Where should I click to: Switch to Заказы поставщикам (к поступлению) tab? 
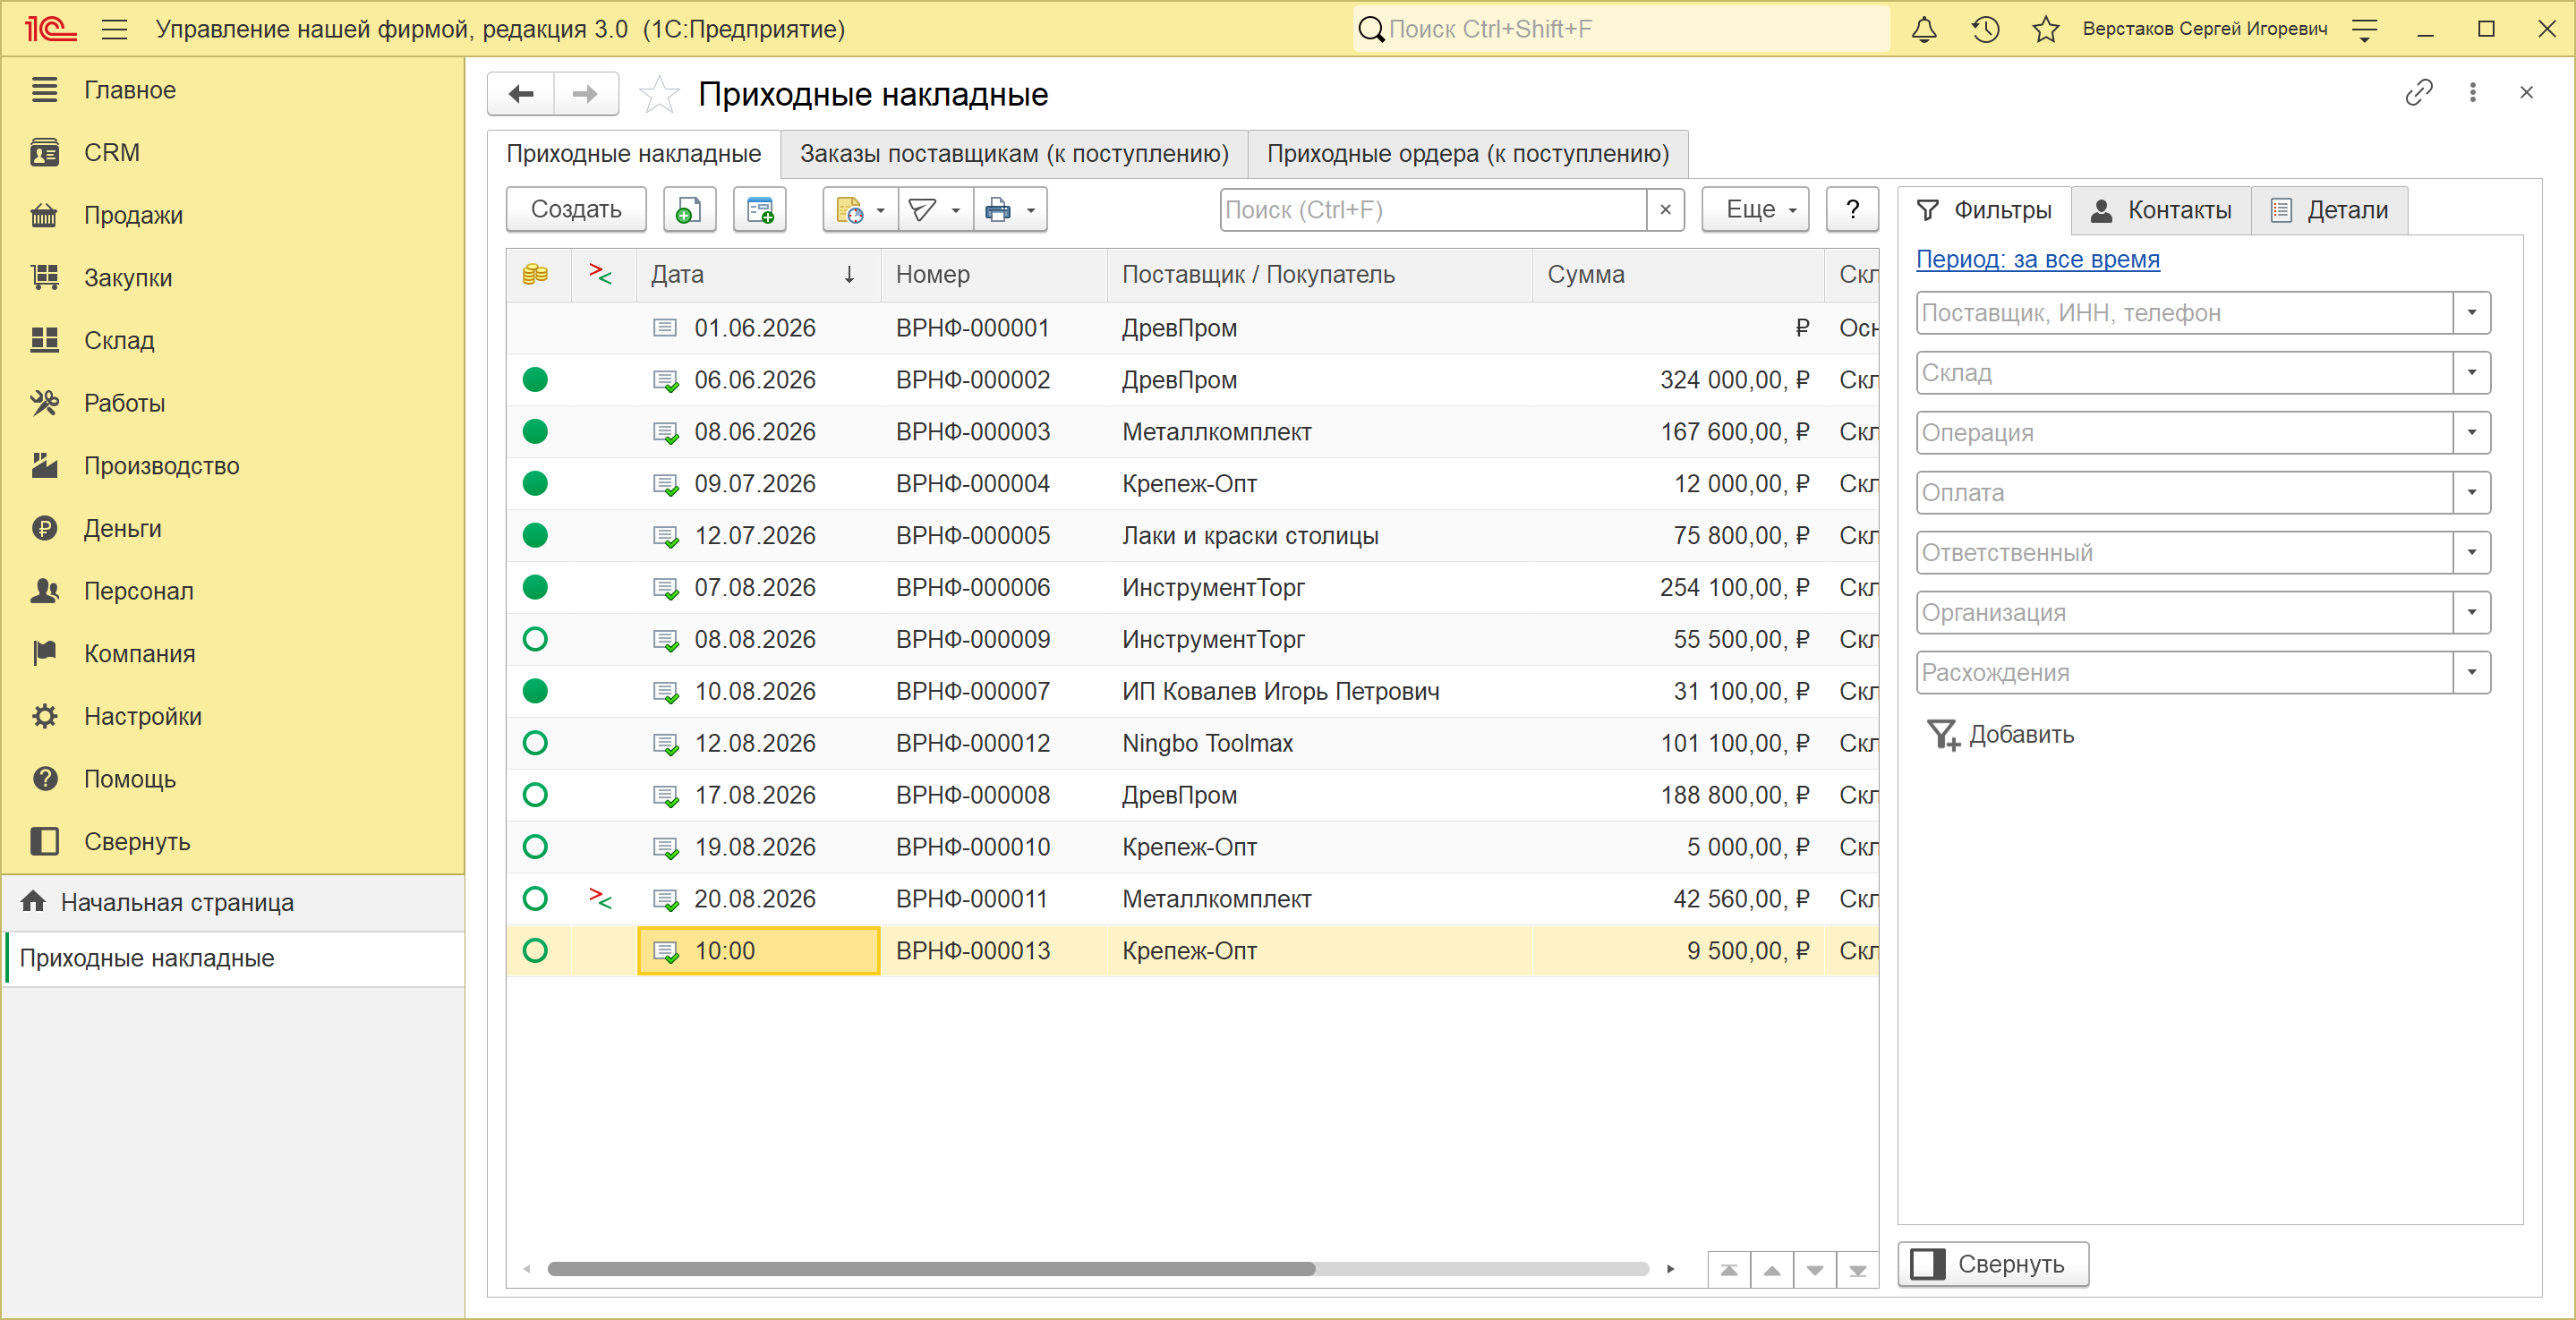(1014, 154)
